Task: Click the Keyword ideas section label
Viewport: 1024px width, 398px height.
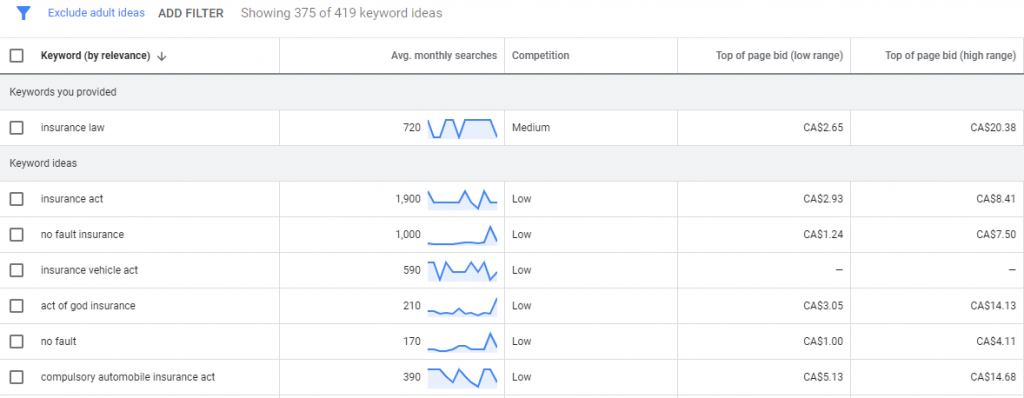Action: [x=43, y=163]
